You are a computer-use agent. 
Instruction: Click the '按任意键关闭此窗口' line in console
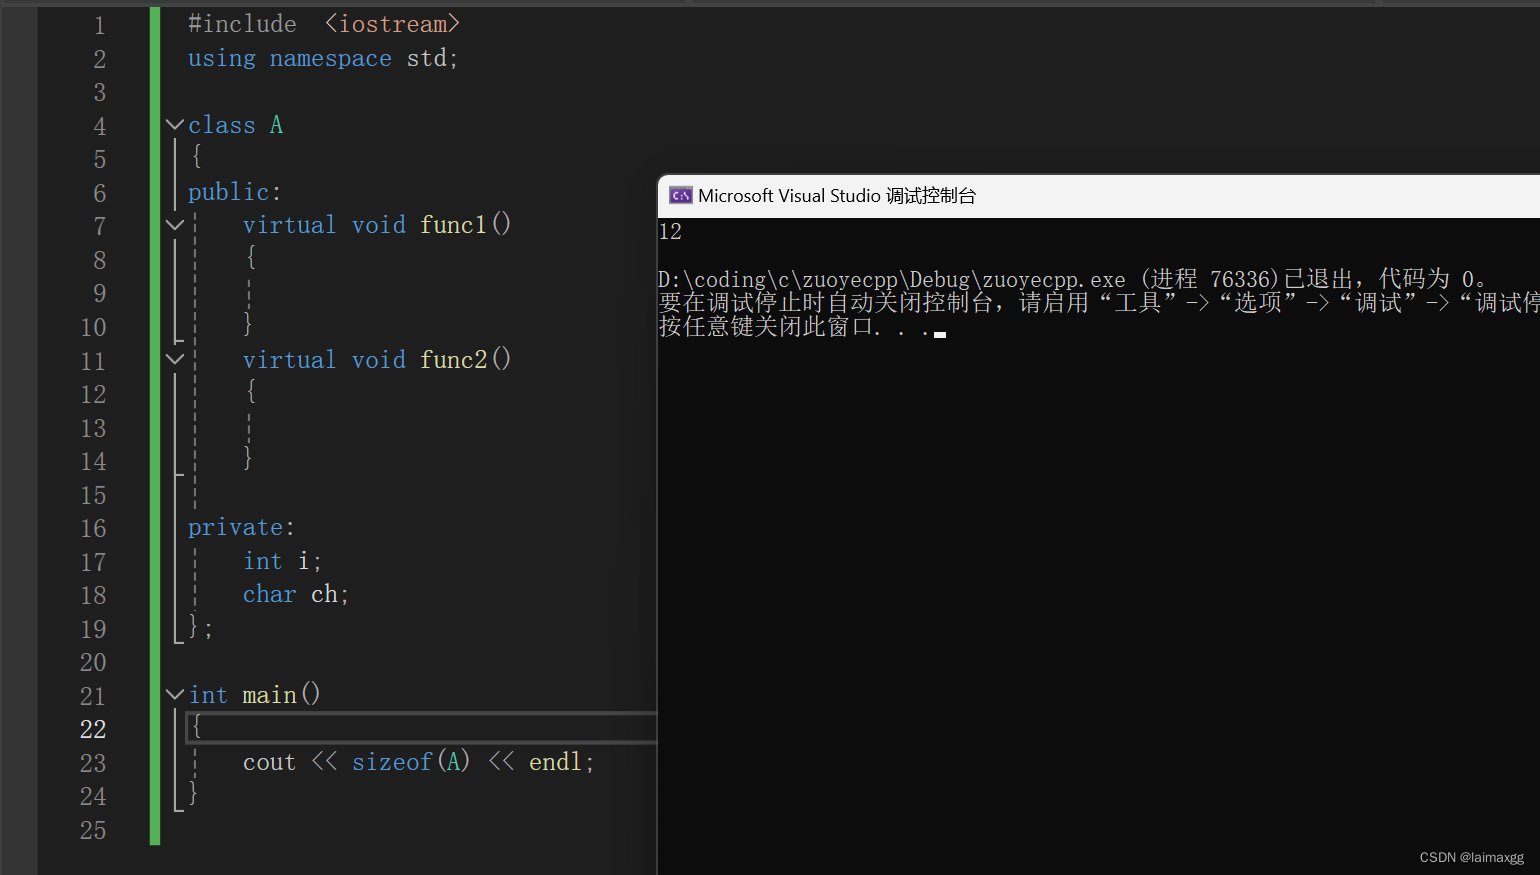[x=802, y=327]
